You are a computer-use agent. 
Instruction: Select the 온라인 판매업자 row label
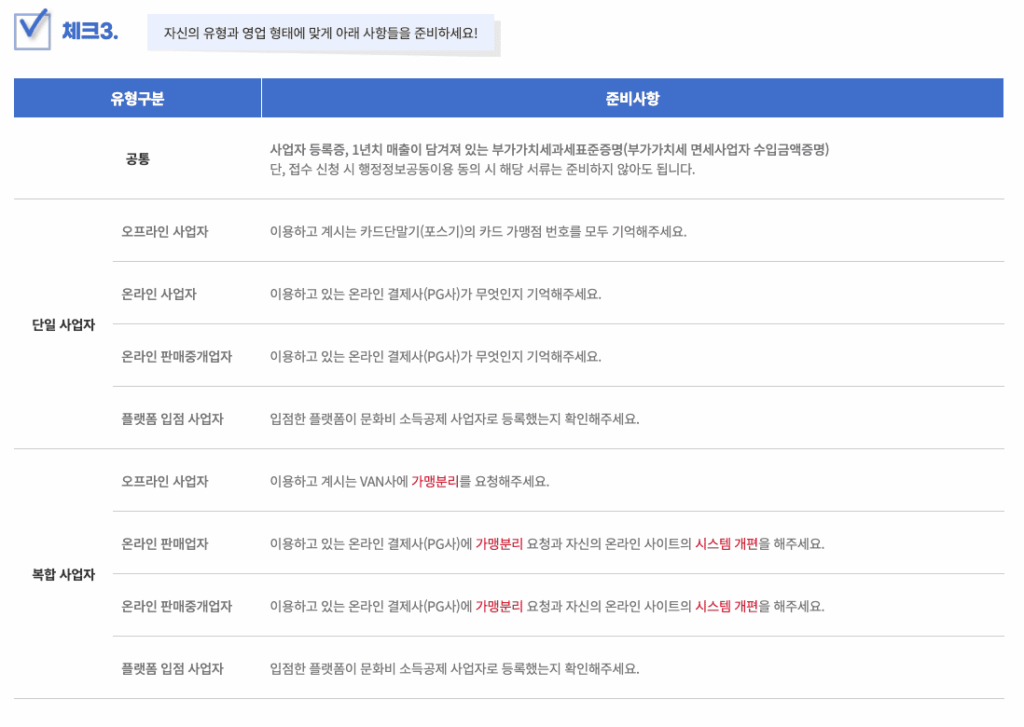click(x=165, y=543)
